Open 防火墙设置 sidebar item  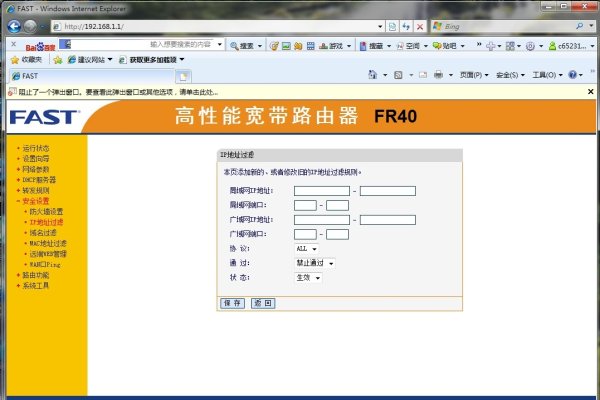pyautogui.click(x=46, y=212)
